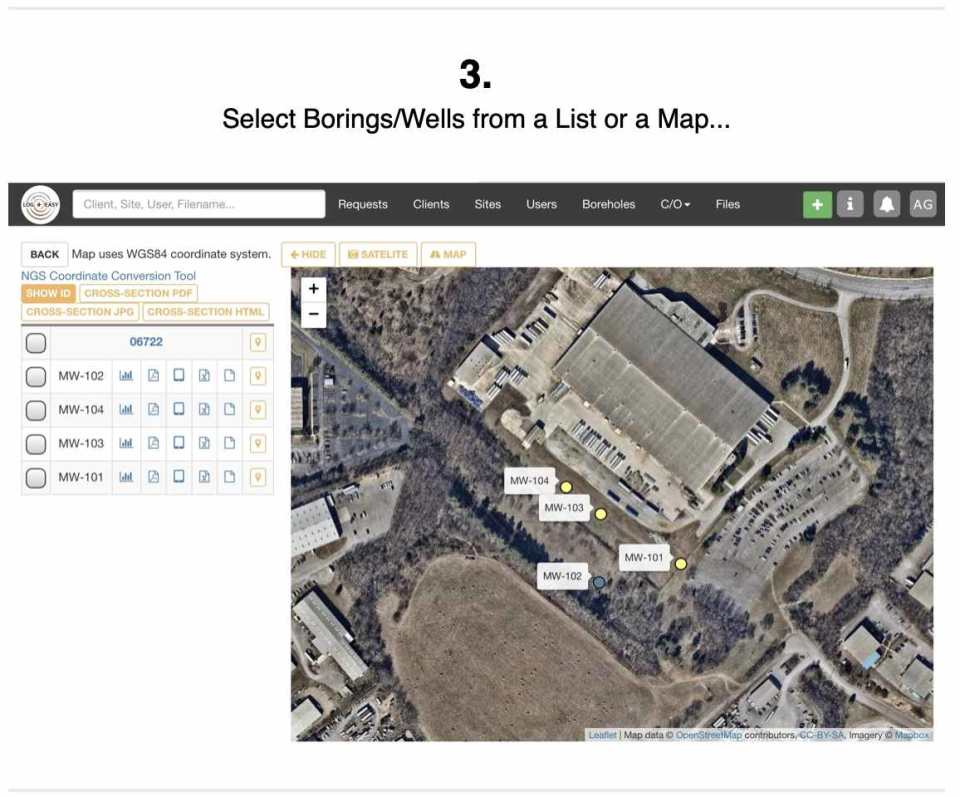Open the C/O dropdown menu
The image size is (960, 797).
[675, 204]
